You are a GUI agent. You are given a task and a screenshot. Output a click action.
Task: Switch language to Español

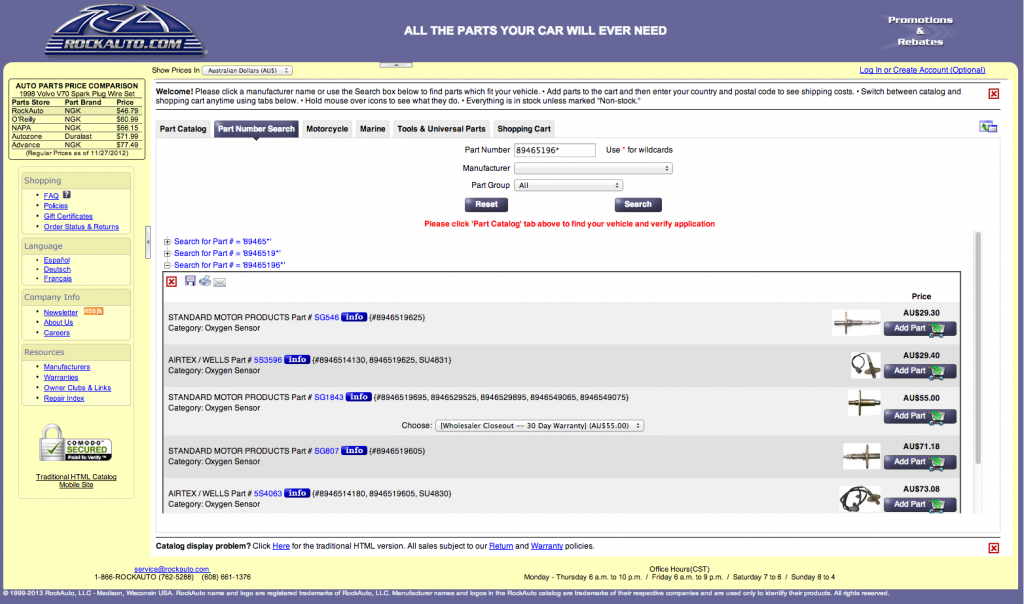click(x=57, y=260)
